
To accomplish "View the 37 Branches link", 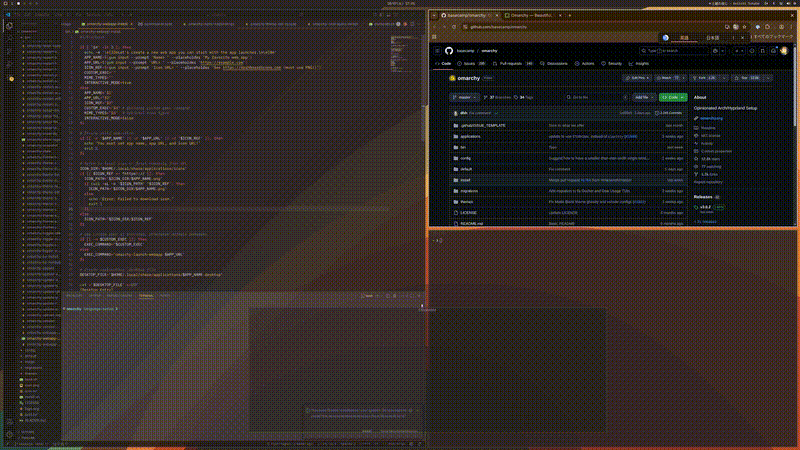I will click(x=497, y=97).
